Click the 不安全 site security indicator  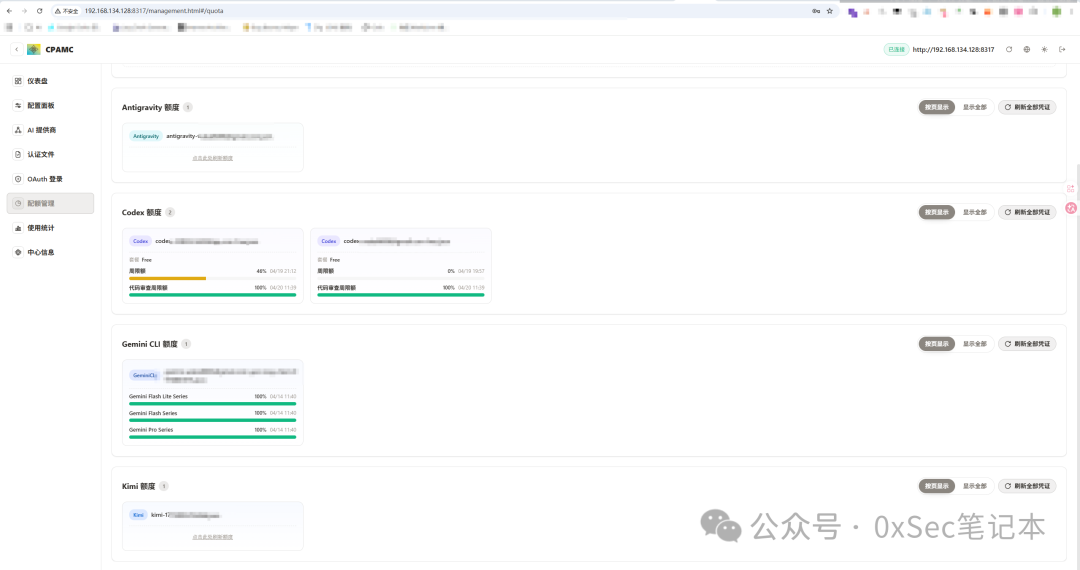click(67, 11)
